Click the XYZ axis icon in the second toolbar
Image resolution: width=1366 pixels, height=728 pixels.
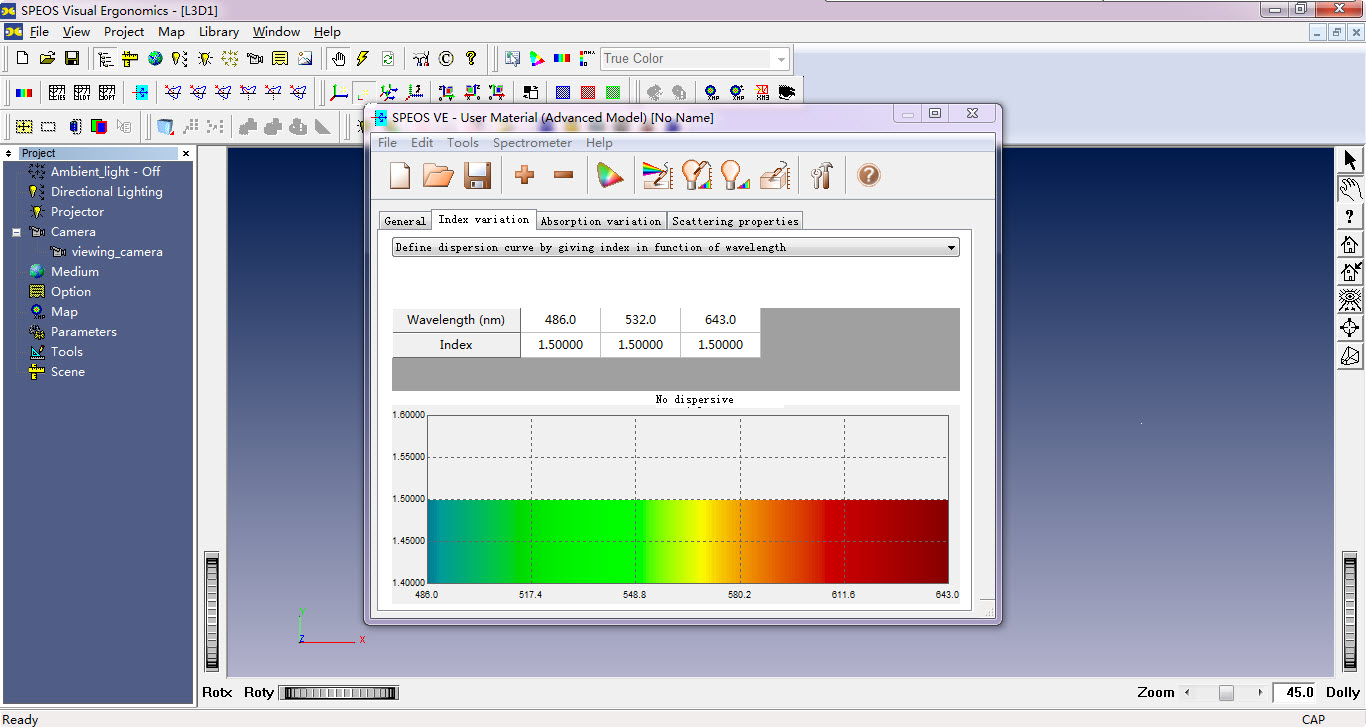pyautogui.click(x=340, y=93)
